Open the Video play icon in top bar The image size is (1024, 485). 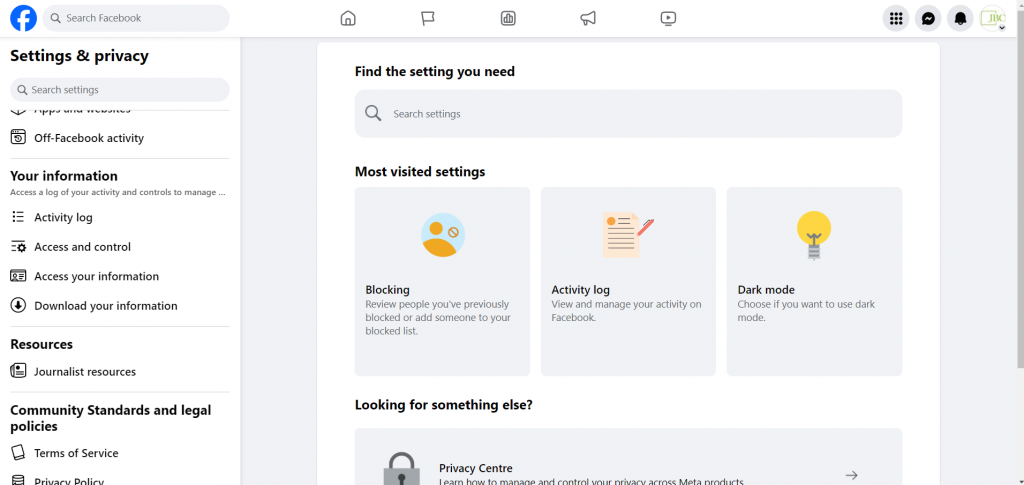point(668,18)
